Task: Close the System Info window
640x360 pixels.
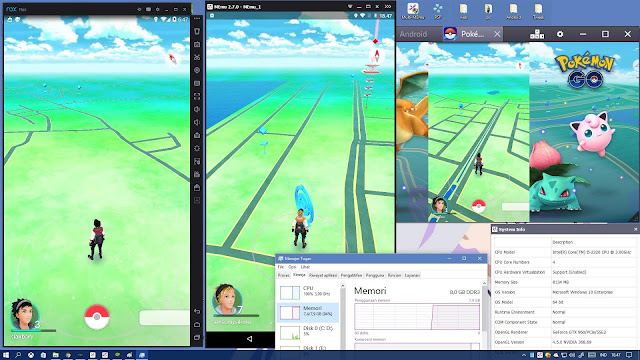Action: click(636, 229)
